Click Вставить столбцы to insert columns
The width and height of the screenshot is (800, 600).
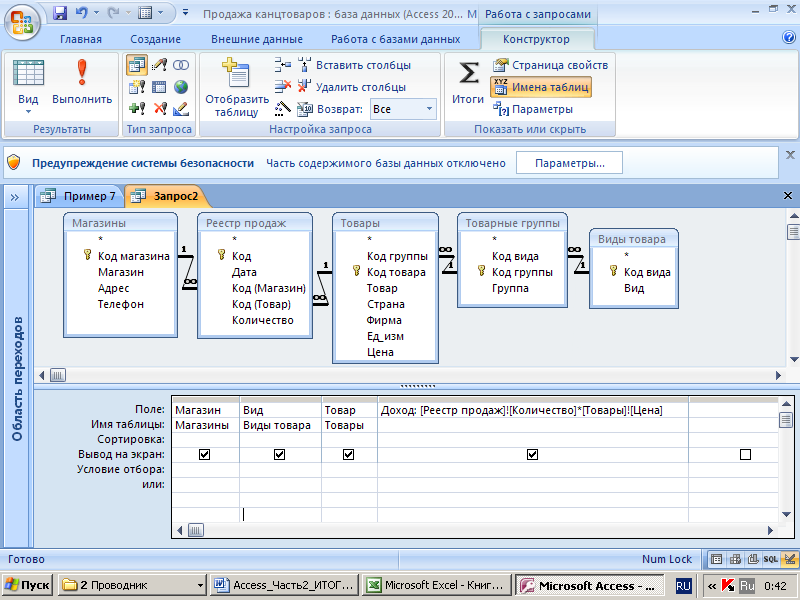click(x=355, y=65)
